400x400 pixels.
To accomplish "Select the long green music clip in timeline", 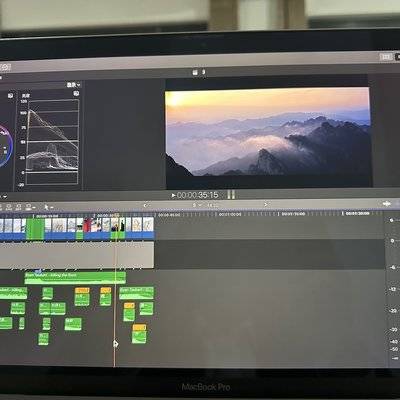I will coord(75,278).
